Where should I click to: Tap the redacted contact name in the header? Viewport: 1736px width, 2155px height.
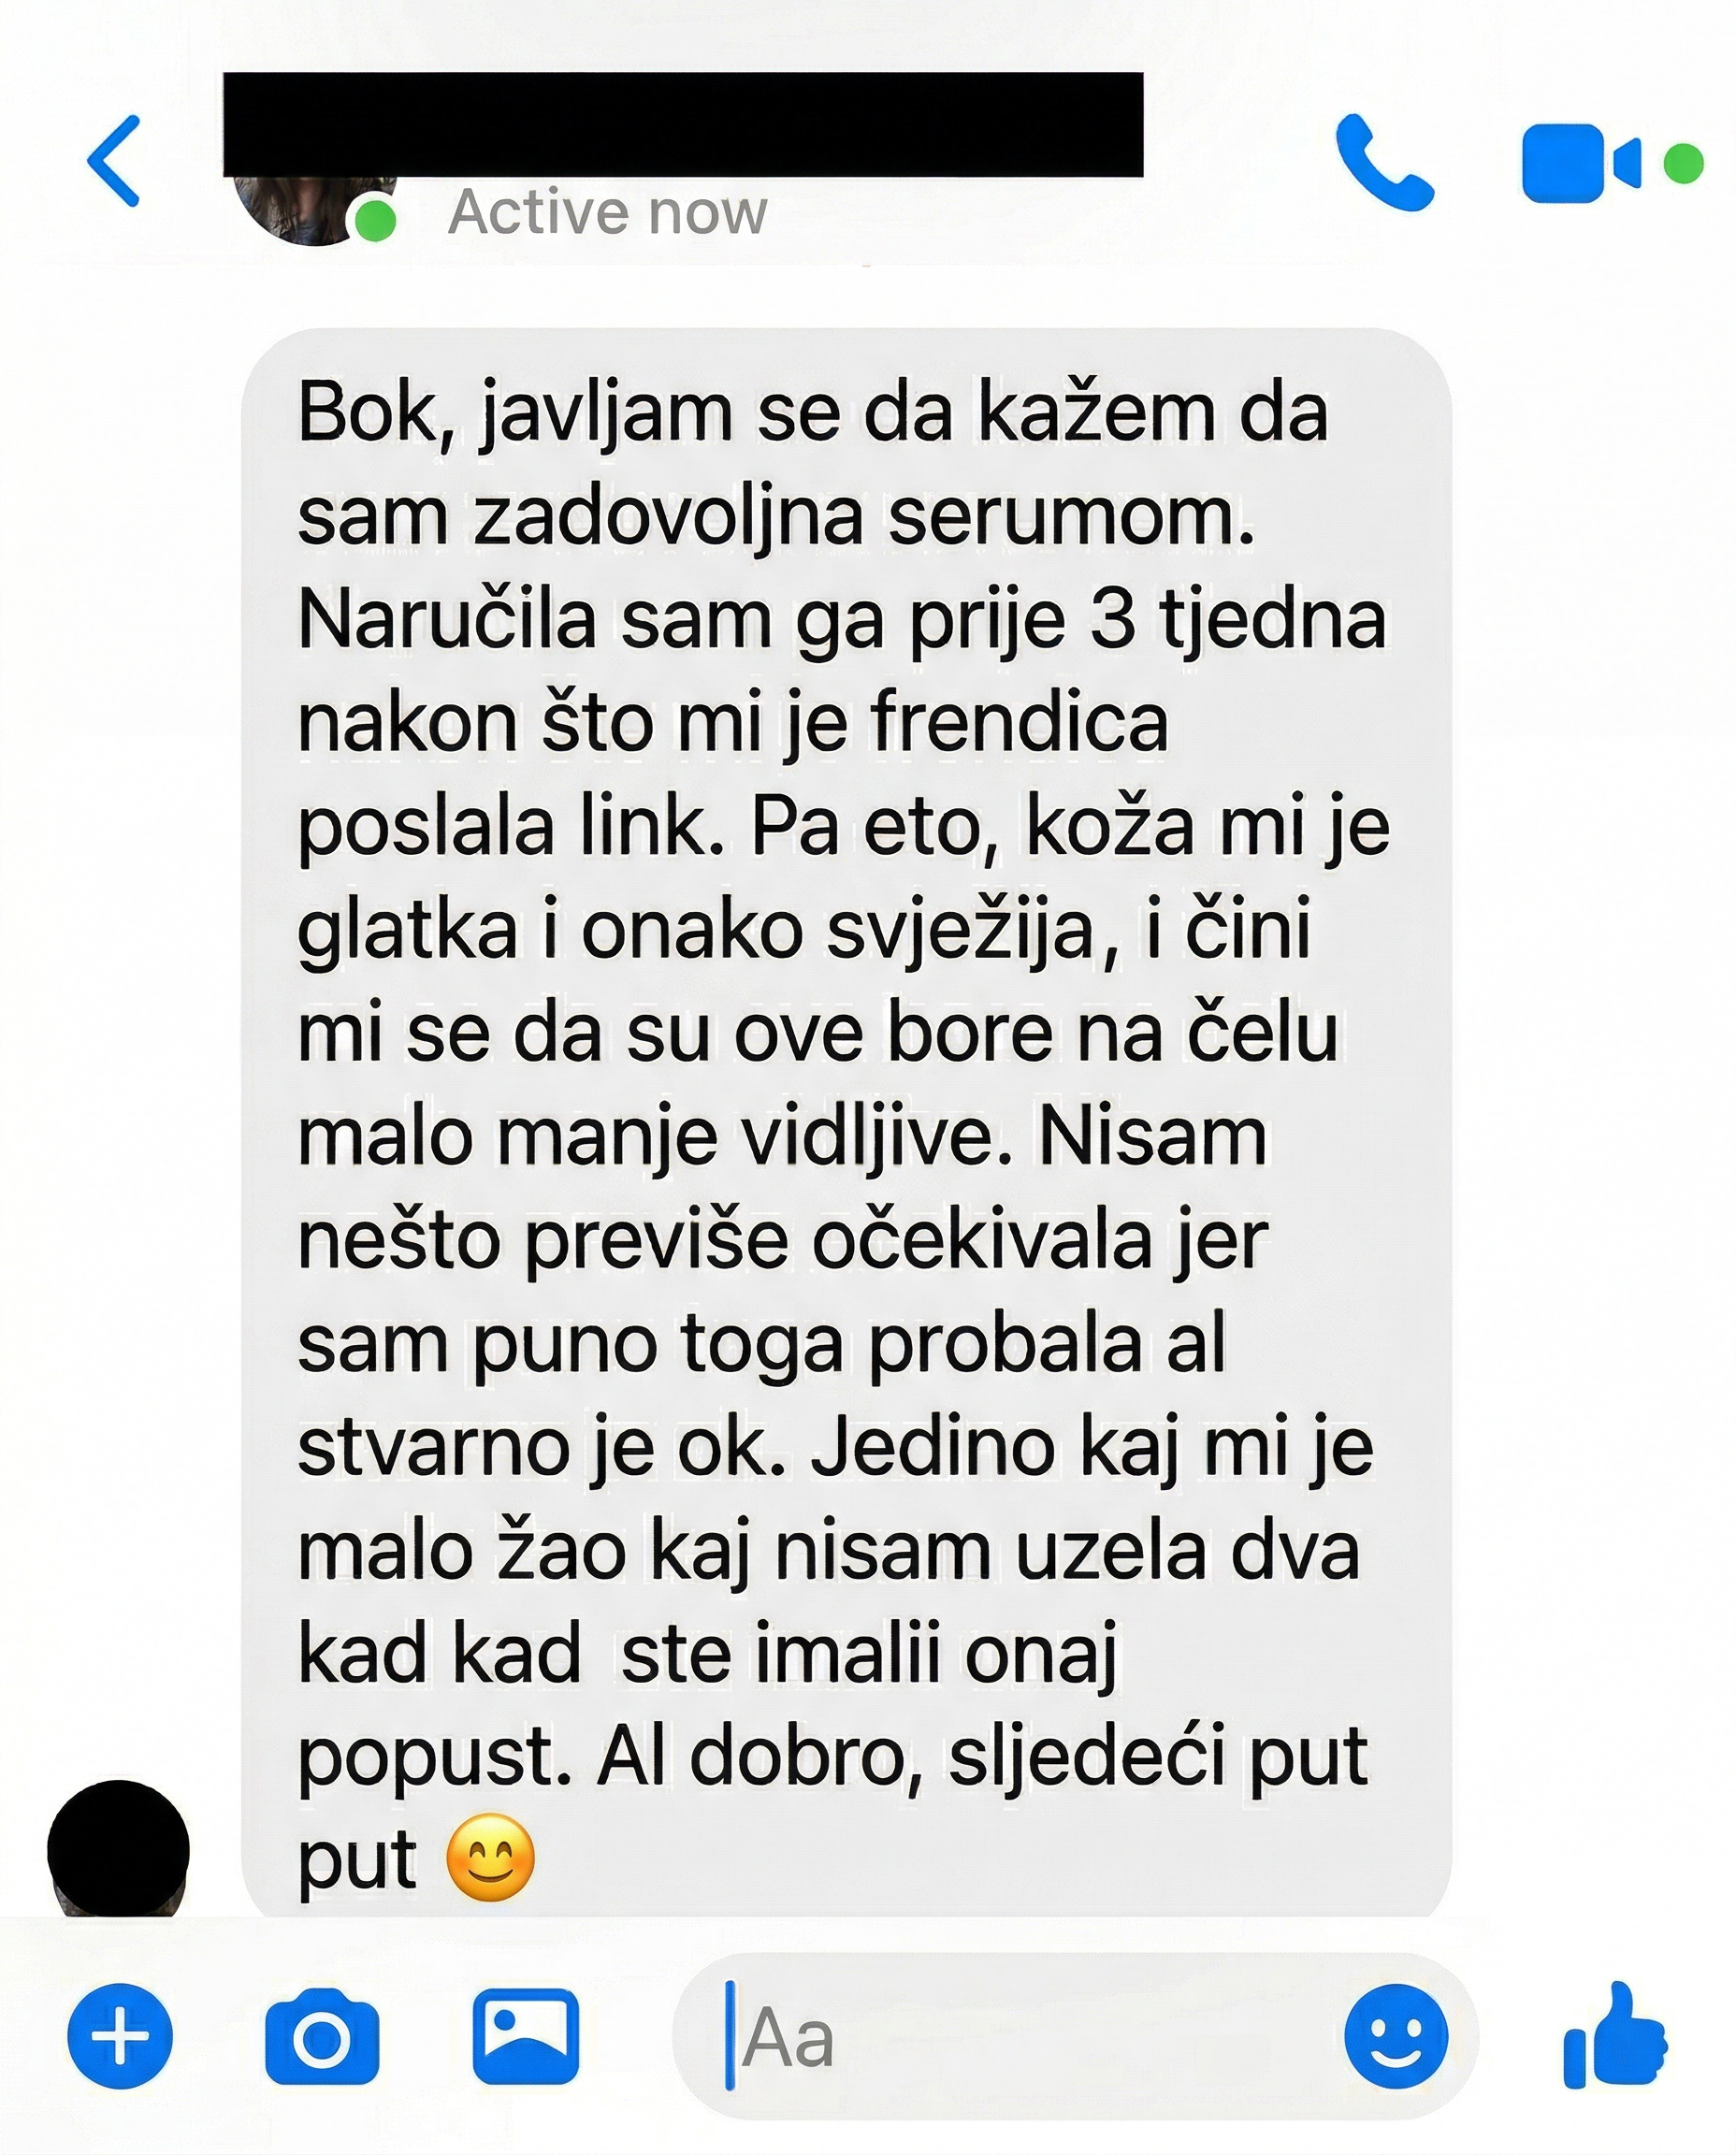[683, 124]
